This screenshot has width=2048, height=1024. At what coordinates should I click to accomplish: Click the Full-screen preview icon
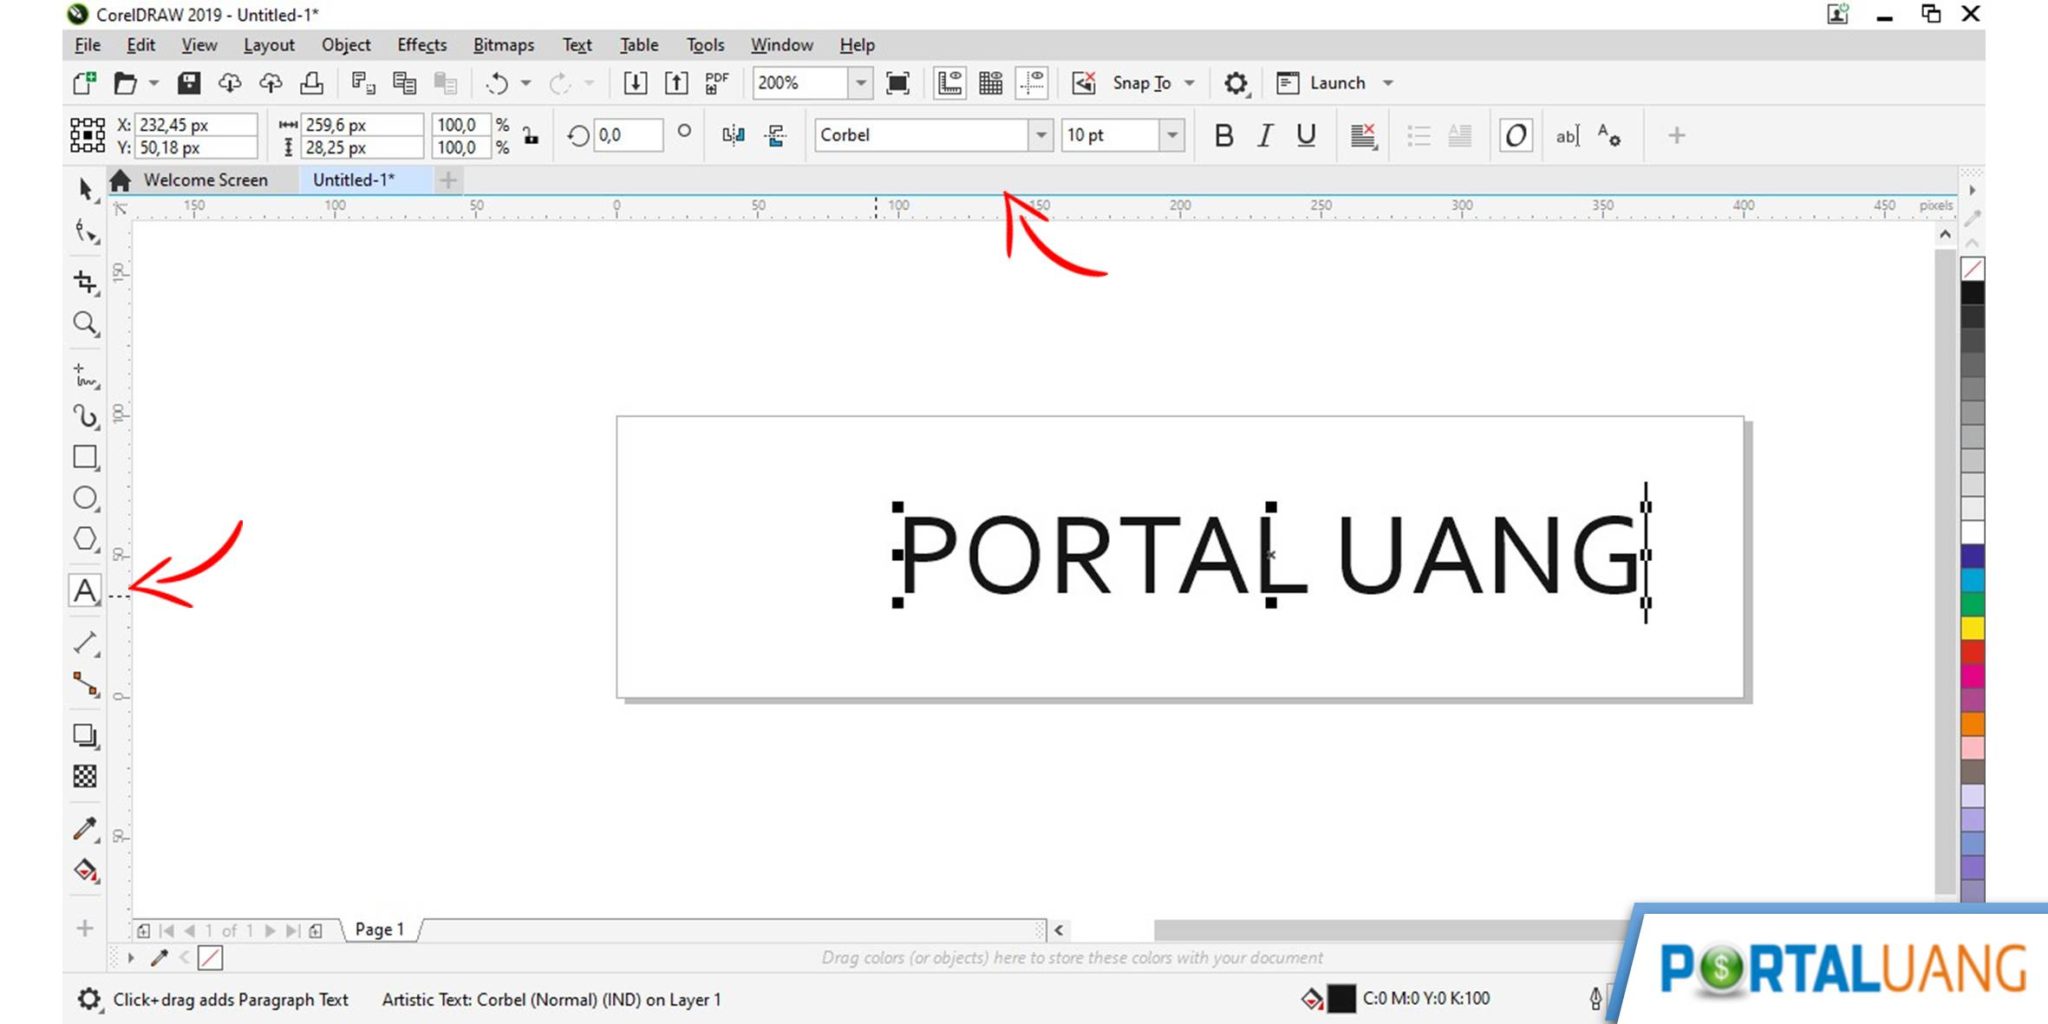click(x=898, y=83)
